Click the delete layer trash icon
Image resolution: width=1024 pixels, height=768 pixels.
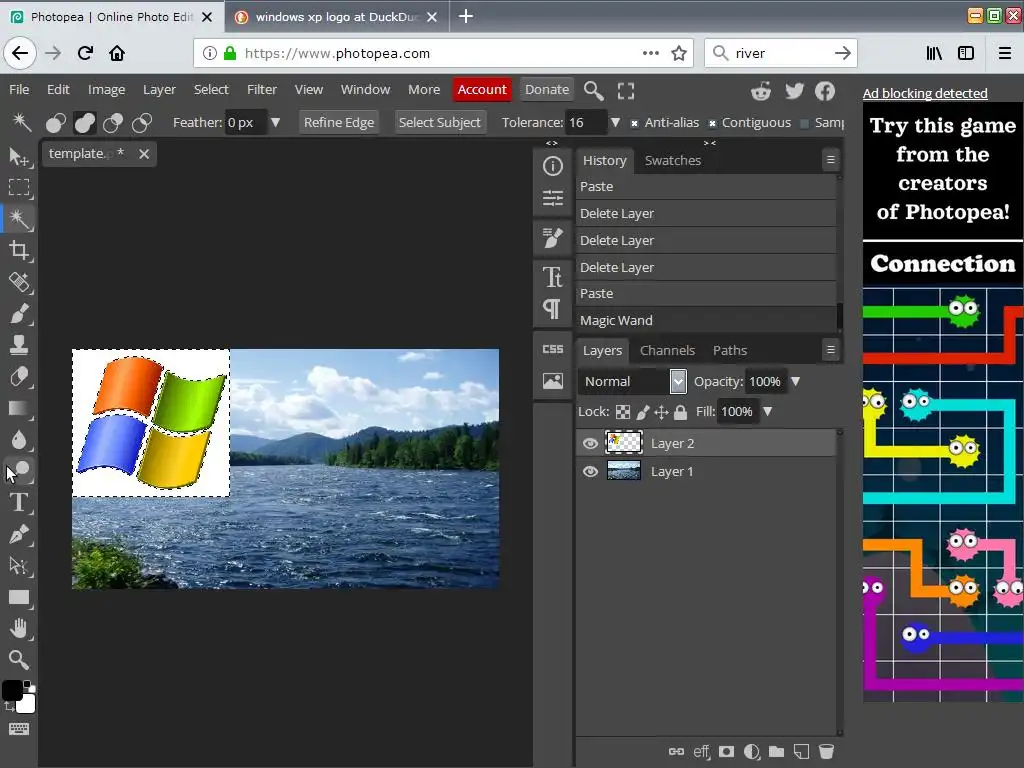click(826, 752)
